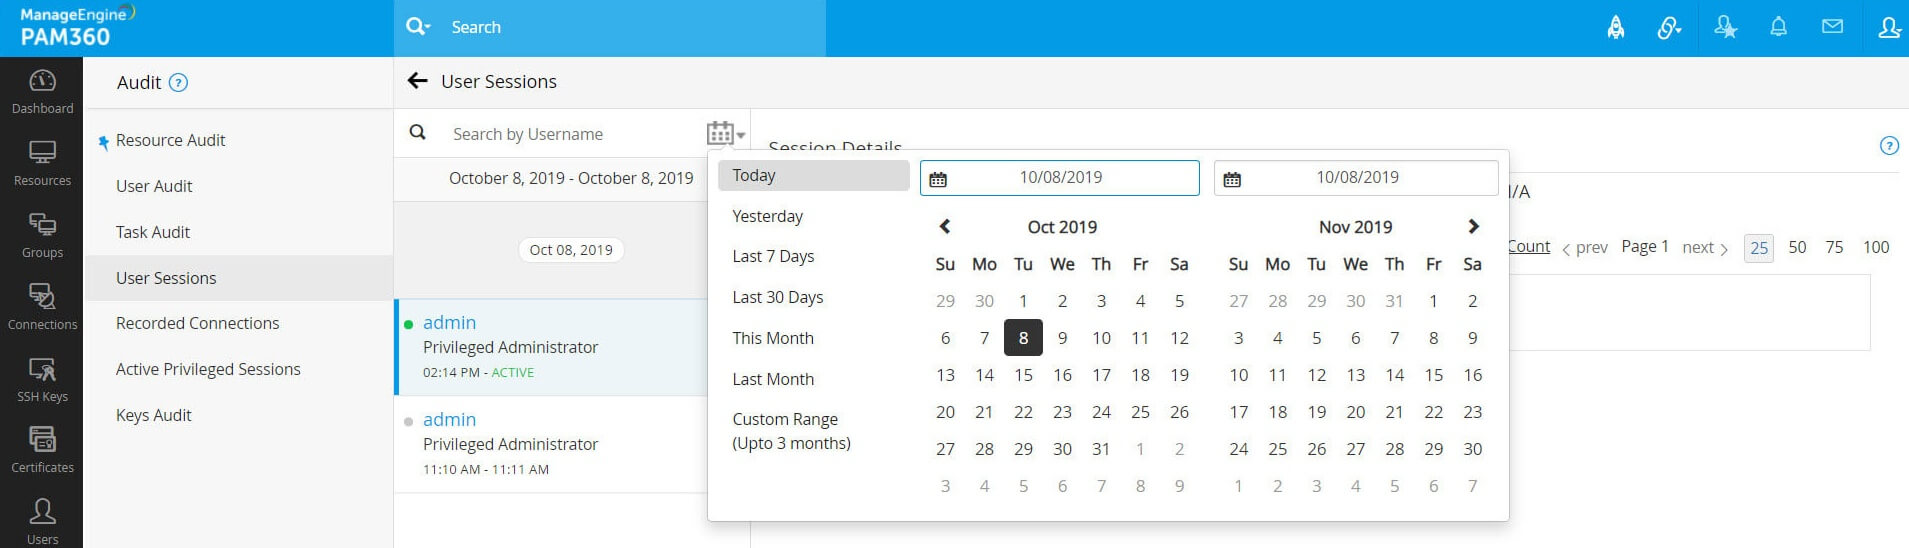Viewport: 1909px width, 548px height.
Task: Select October 15 in calendar
Action: [x=1023, y=375]
